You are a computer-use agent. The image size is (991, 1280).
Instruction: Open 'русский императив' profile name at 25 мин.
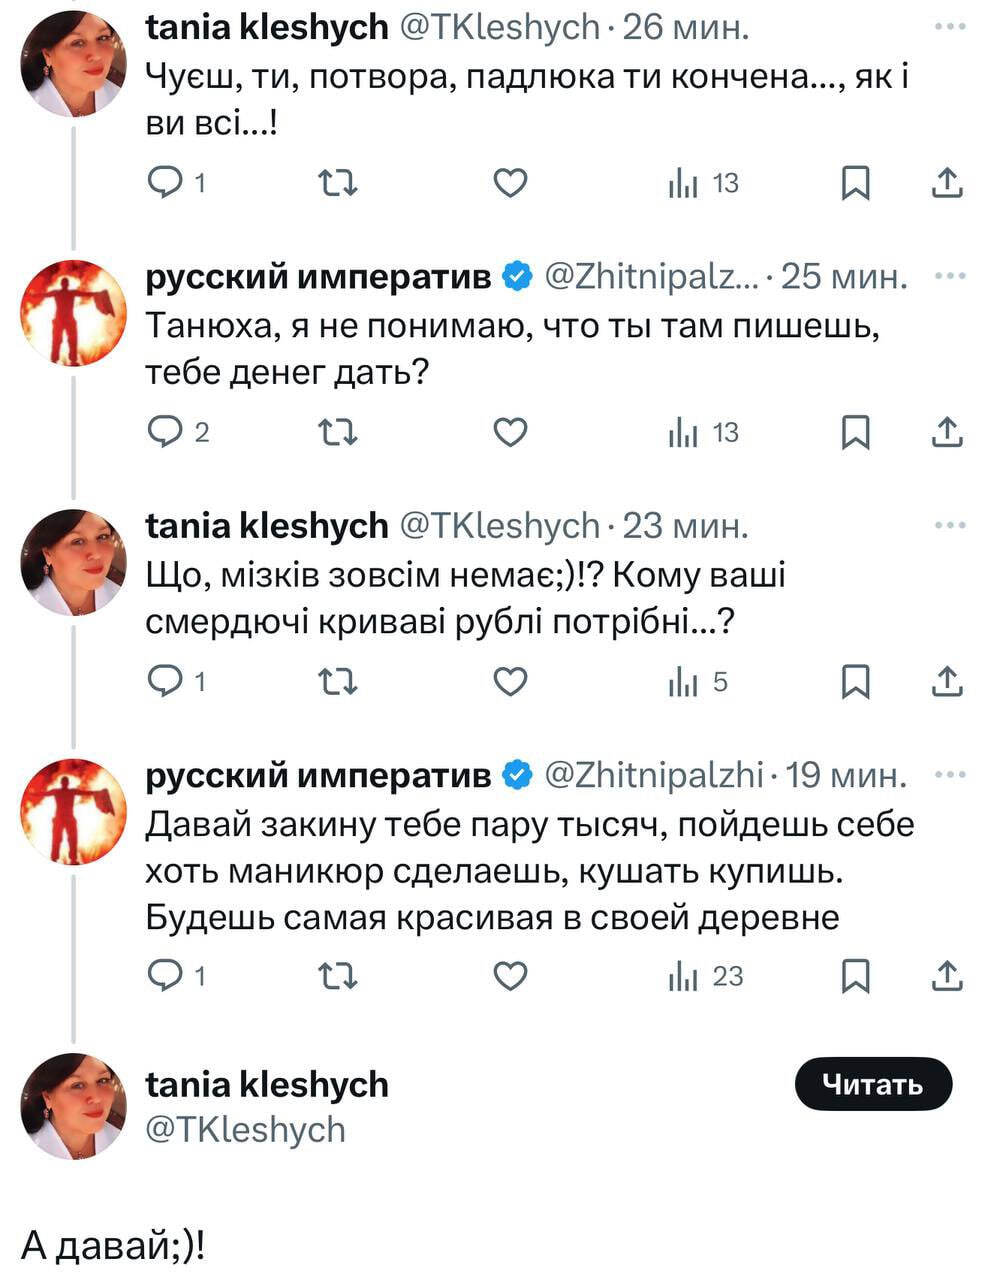318,276
